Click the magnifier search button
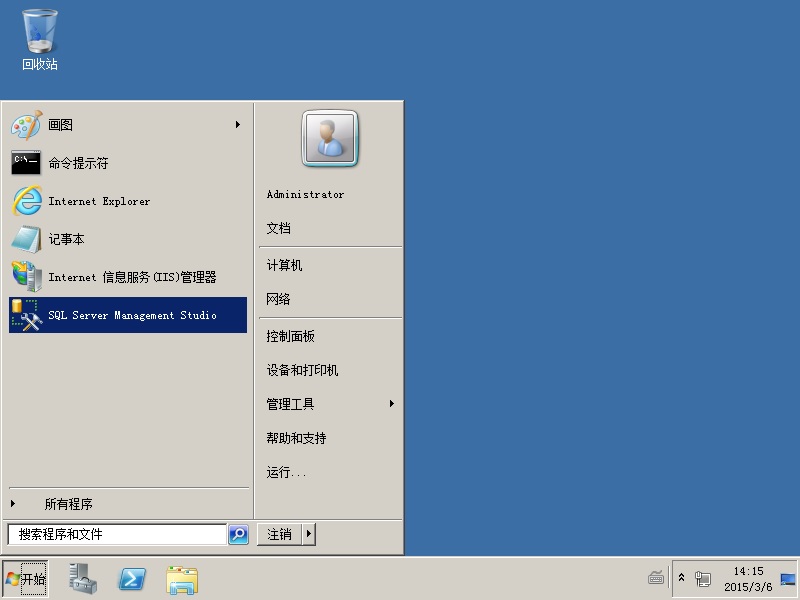 (238, 535)
